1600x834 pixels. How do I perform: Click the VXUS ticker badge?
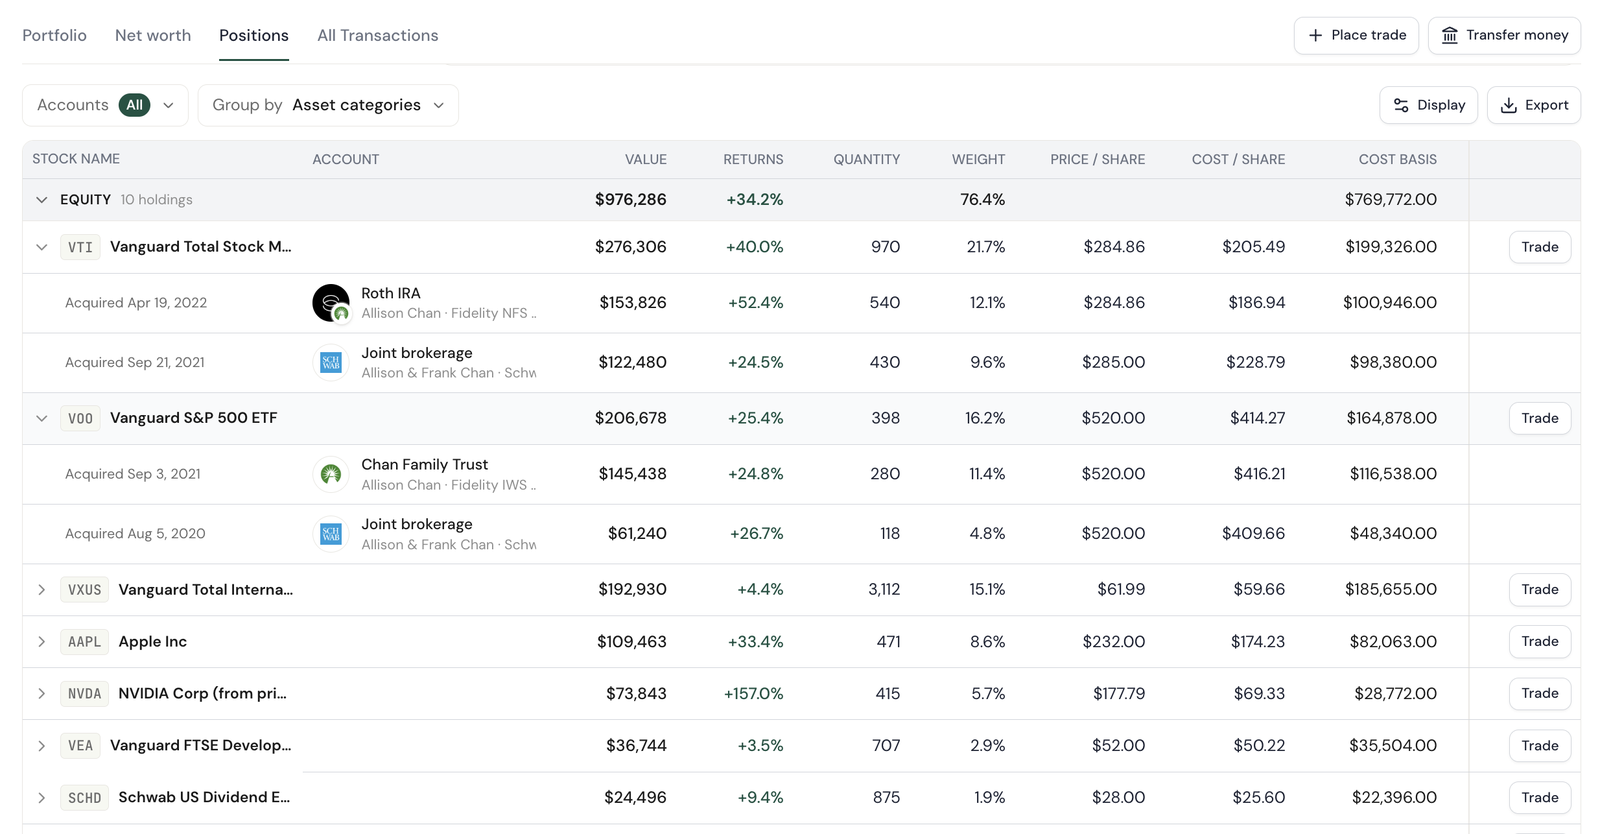[84, 590]
